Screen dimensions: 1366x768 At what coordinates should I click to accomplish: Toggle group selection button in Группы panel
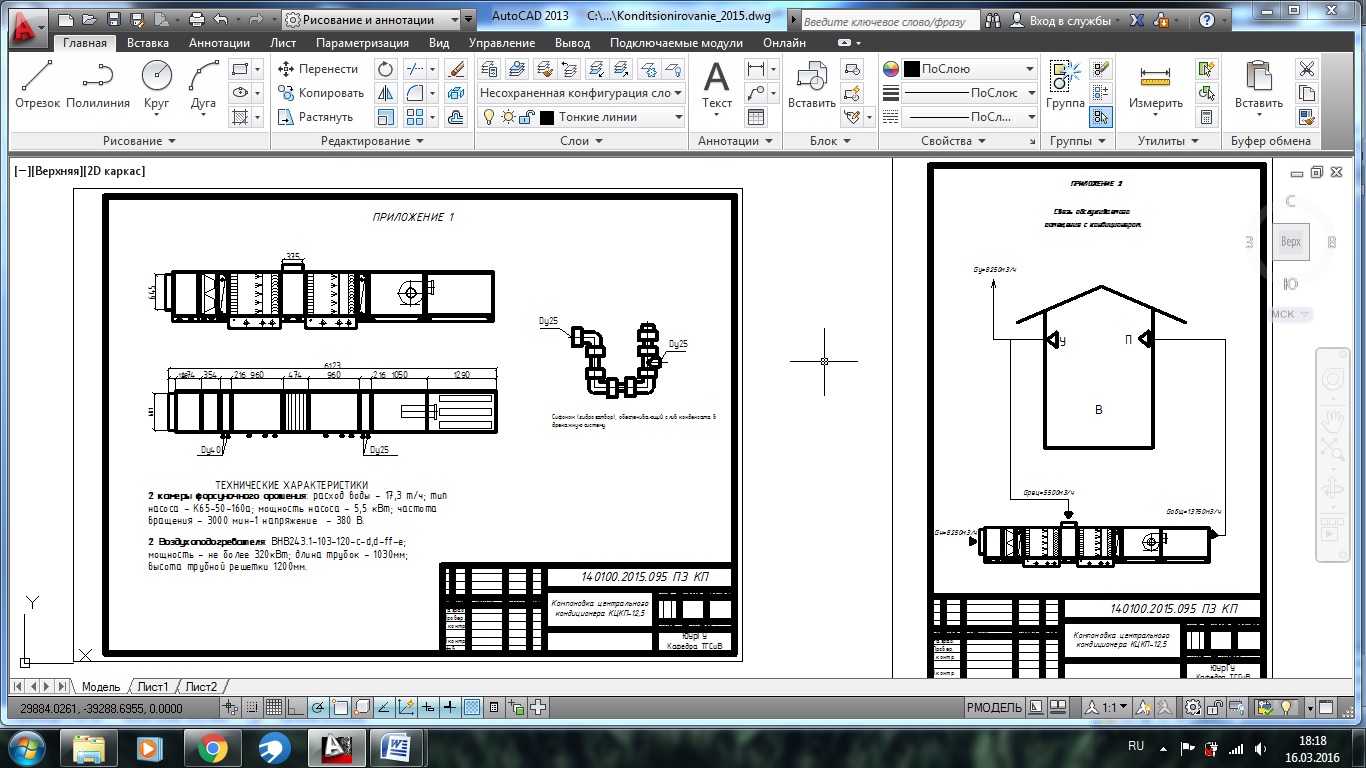1100,117
